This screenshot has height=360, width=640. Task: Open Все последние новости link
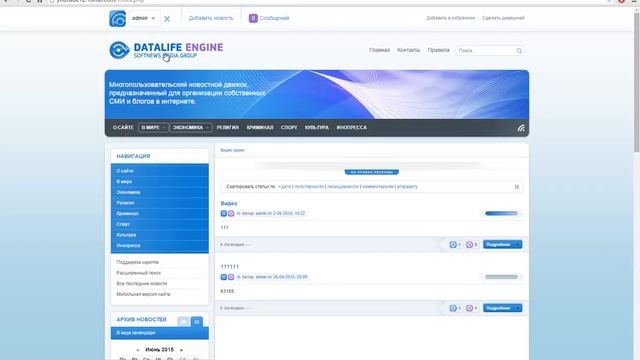[x=141, y=283]
